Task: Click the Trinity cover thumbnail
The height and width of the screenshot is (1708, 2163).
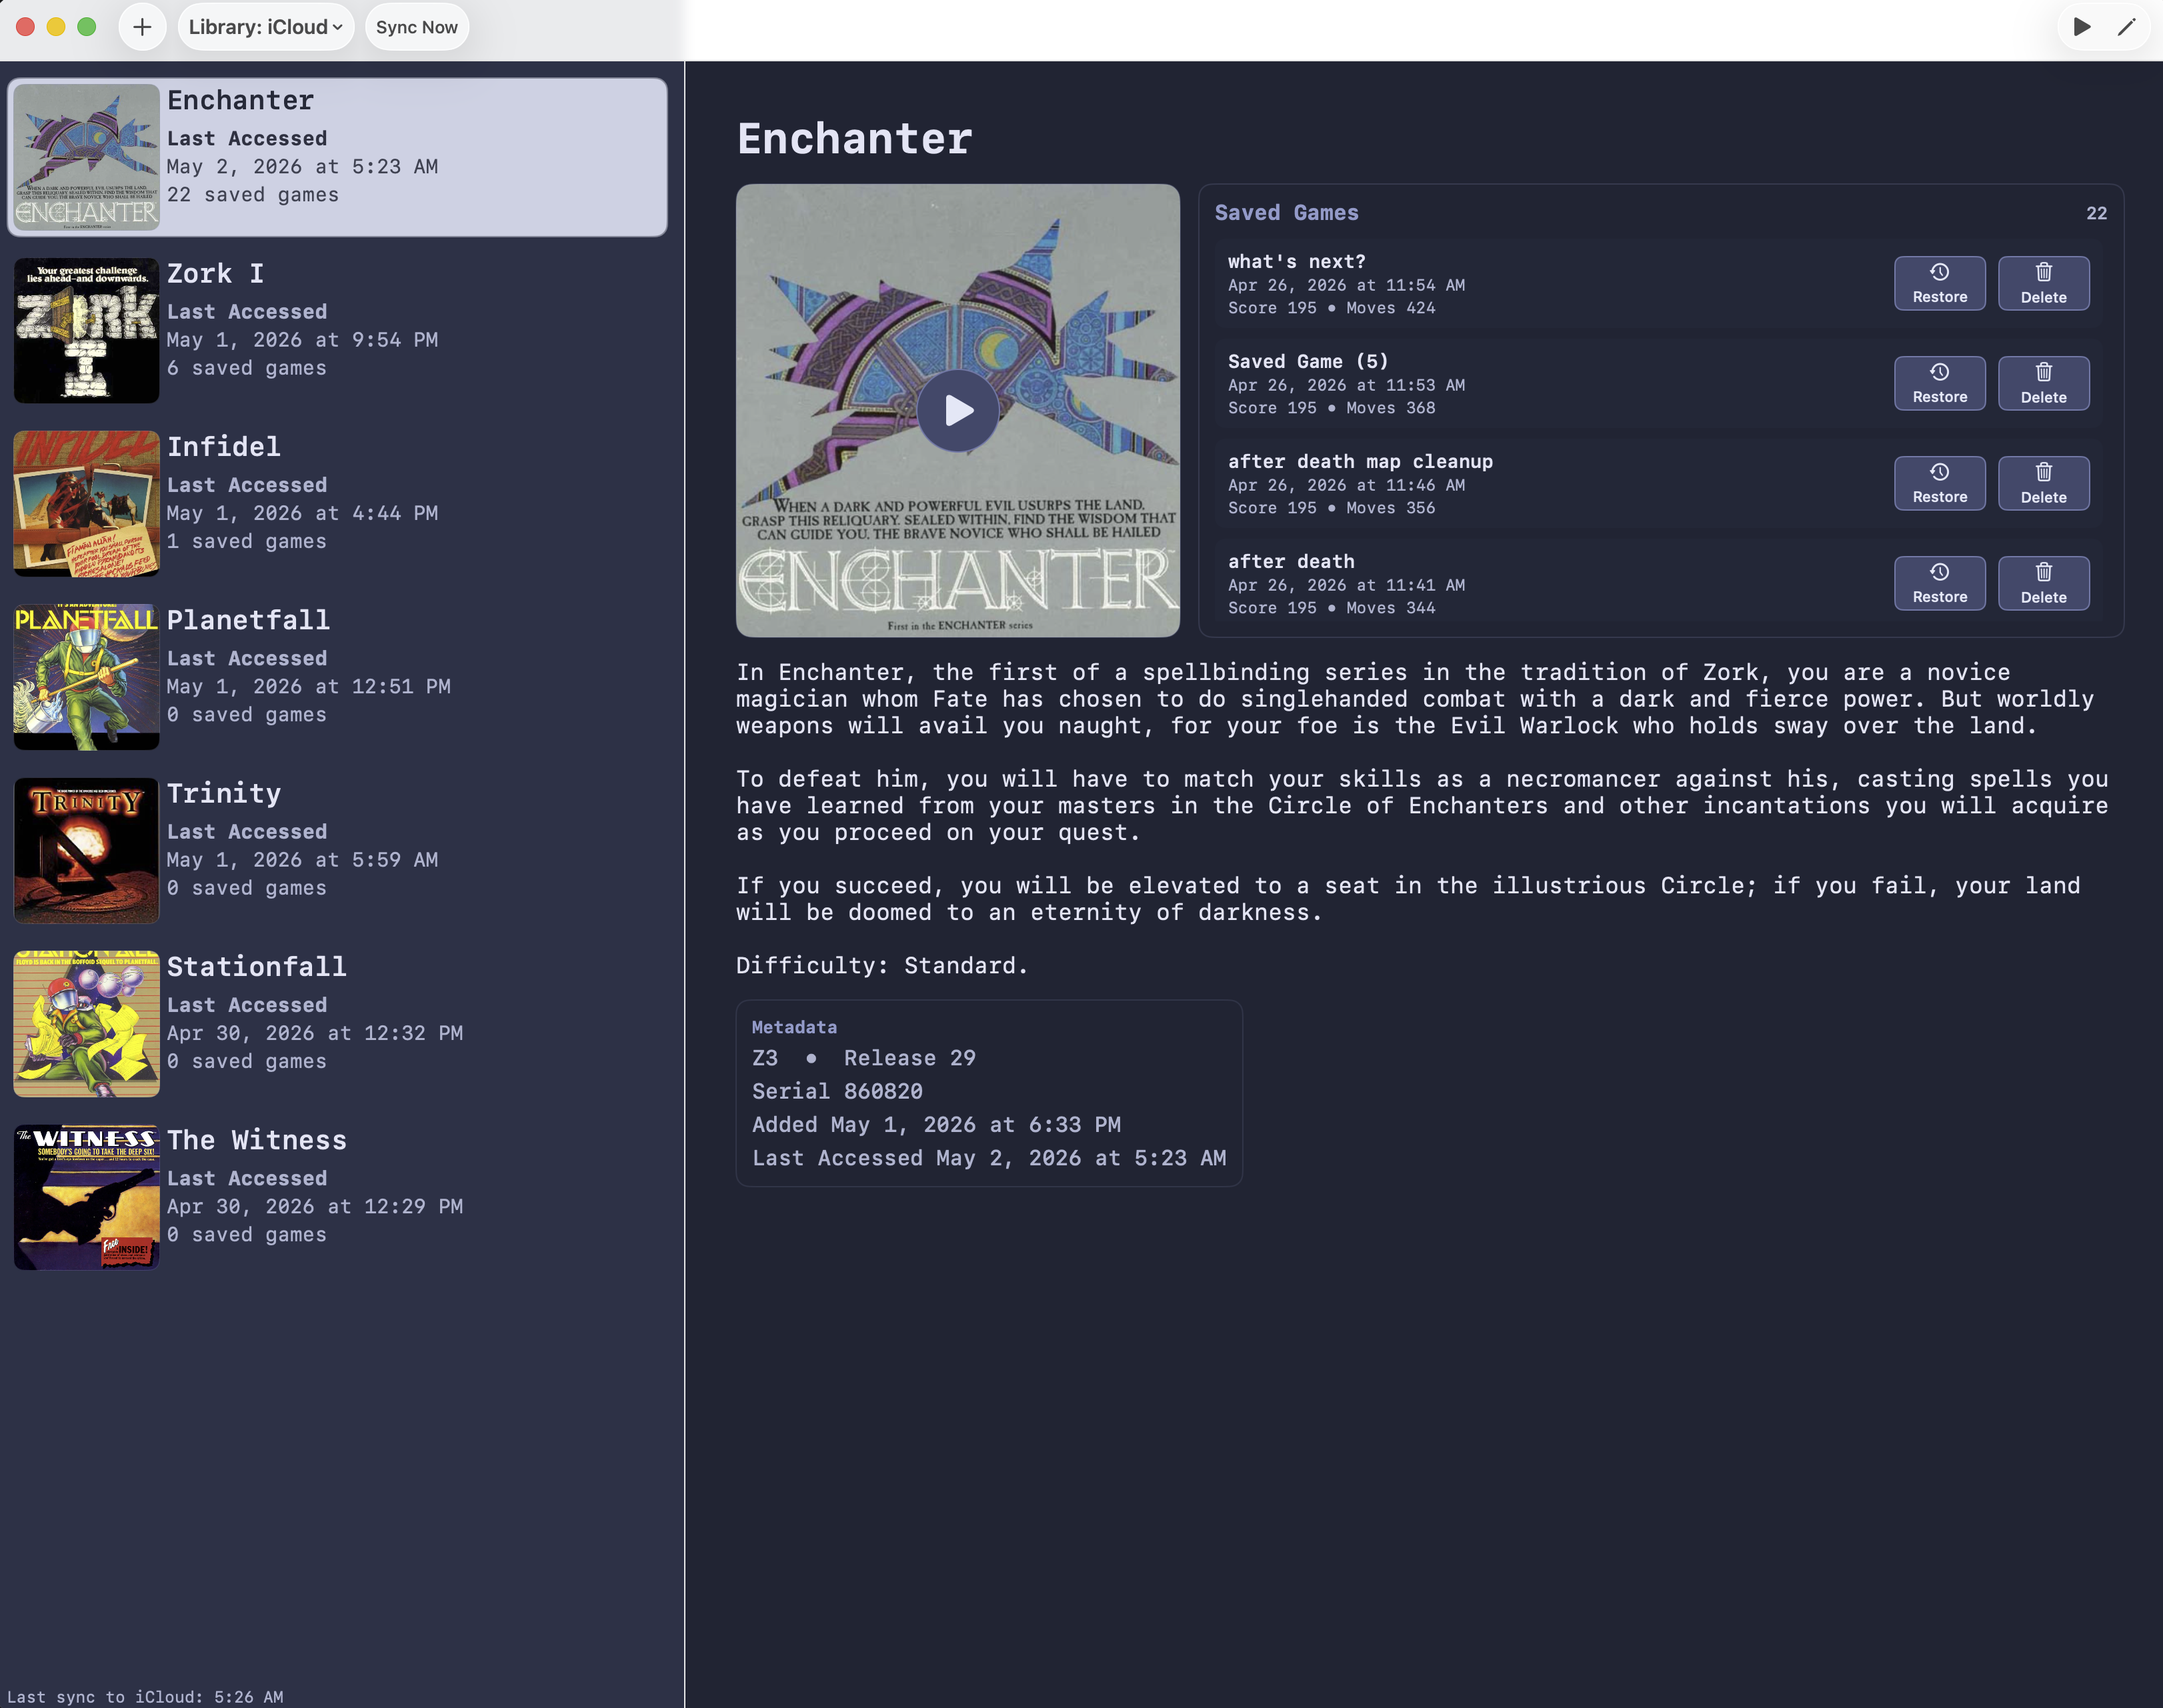Action: [86, 850]
